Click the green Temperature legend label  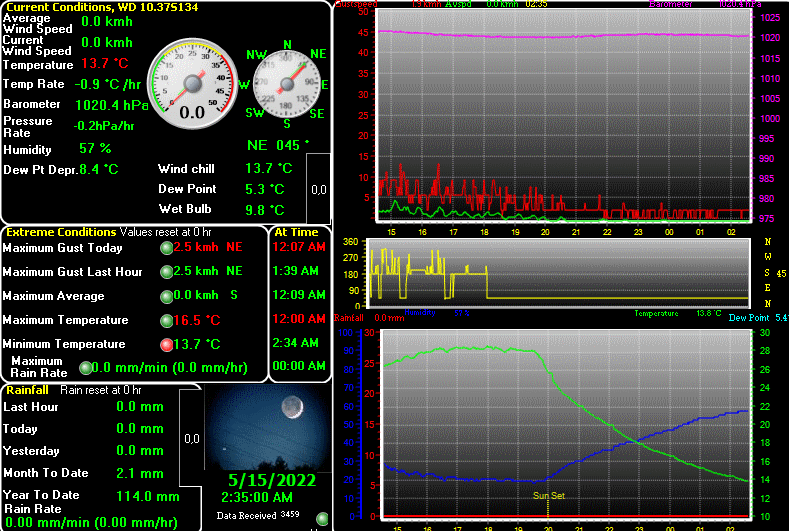coord(656,314)
